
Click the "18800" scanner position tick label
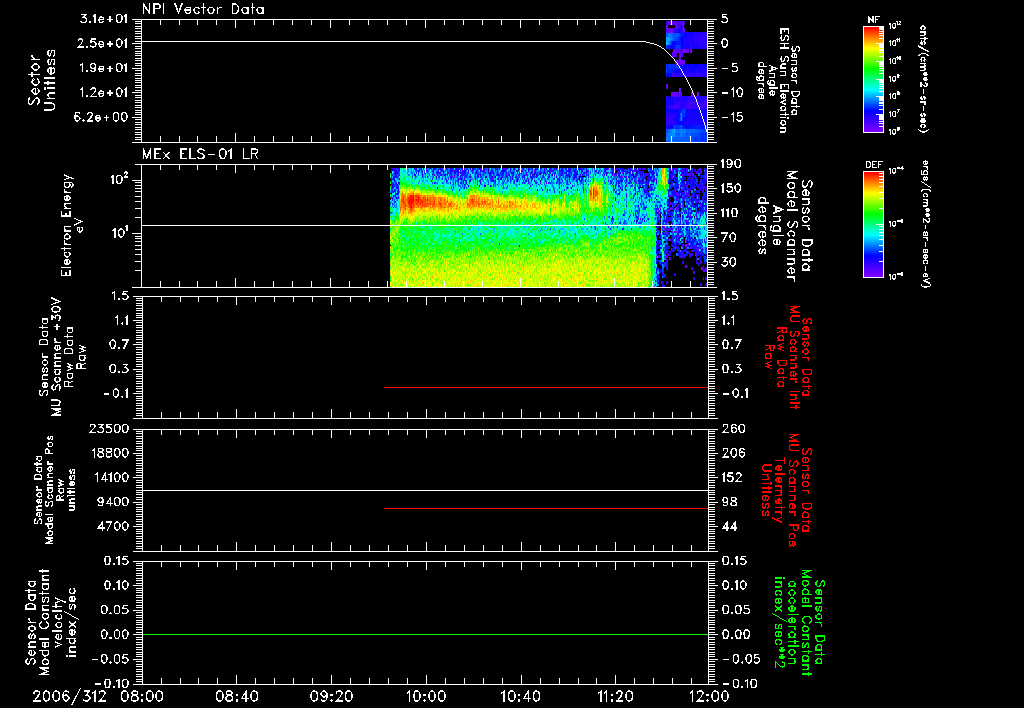[109, 453]
